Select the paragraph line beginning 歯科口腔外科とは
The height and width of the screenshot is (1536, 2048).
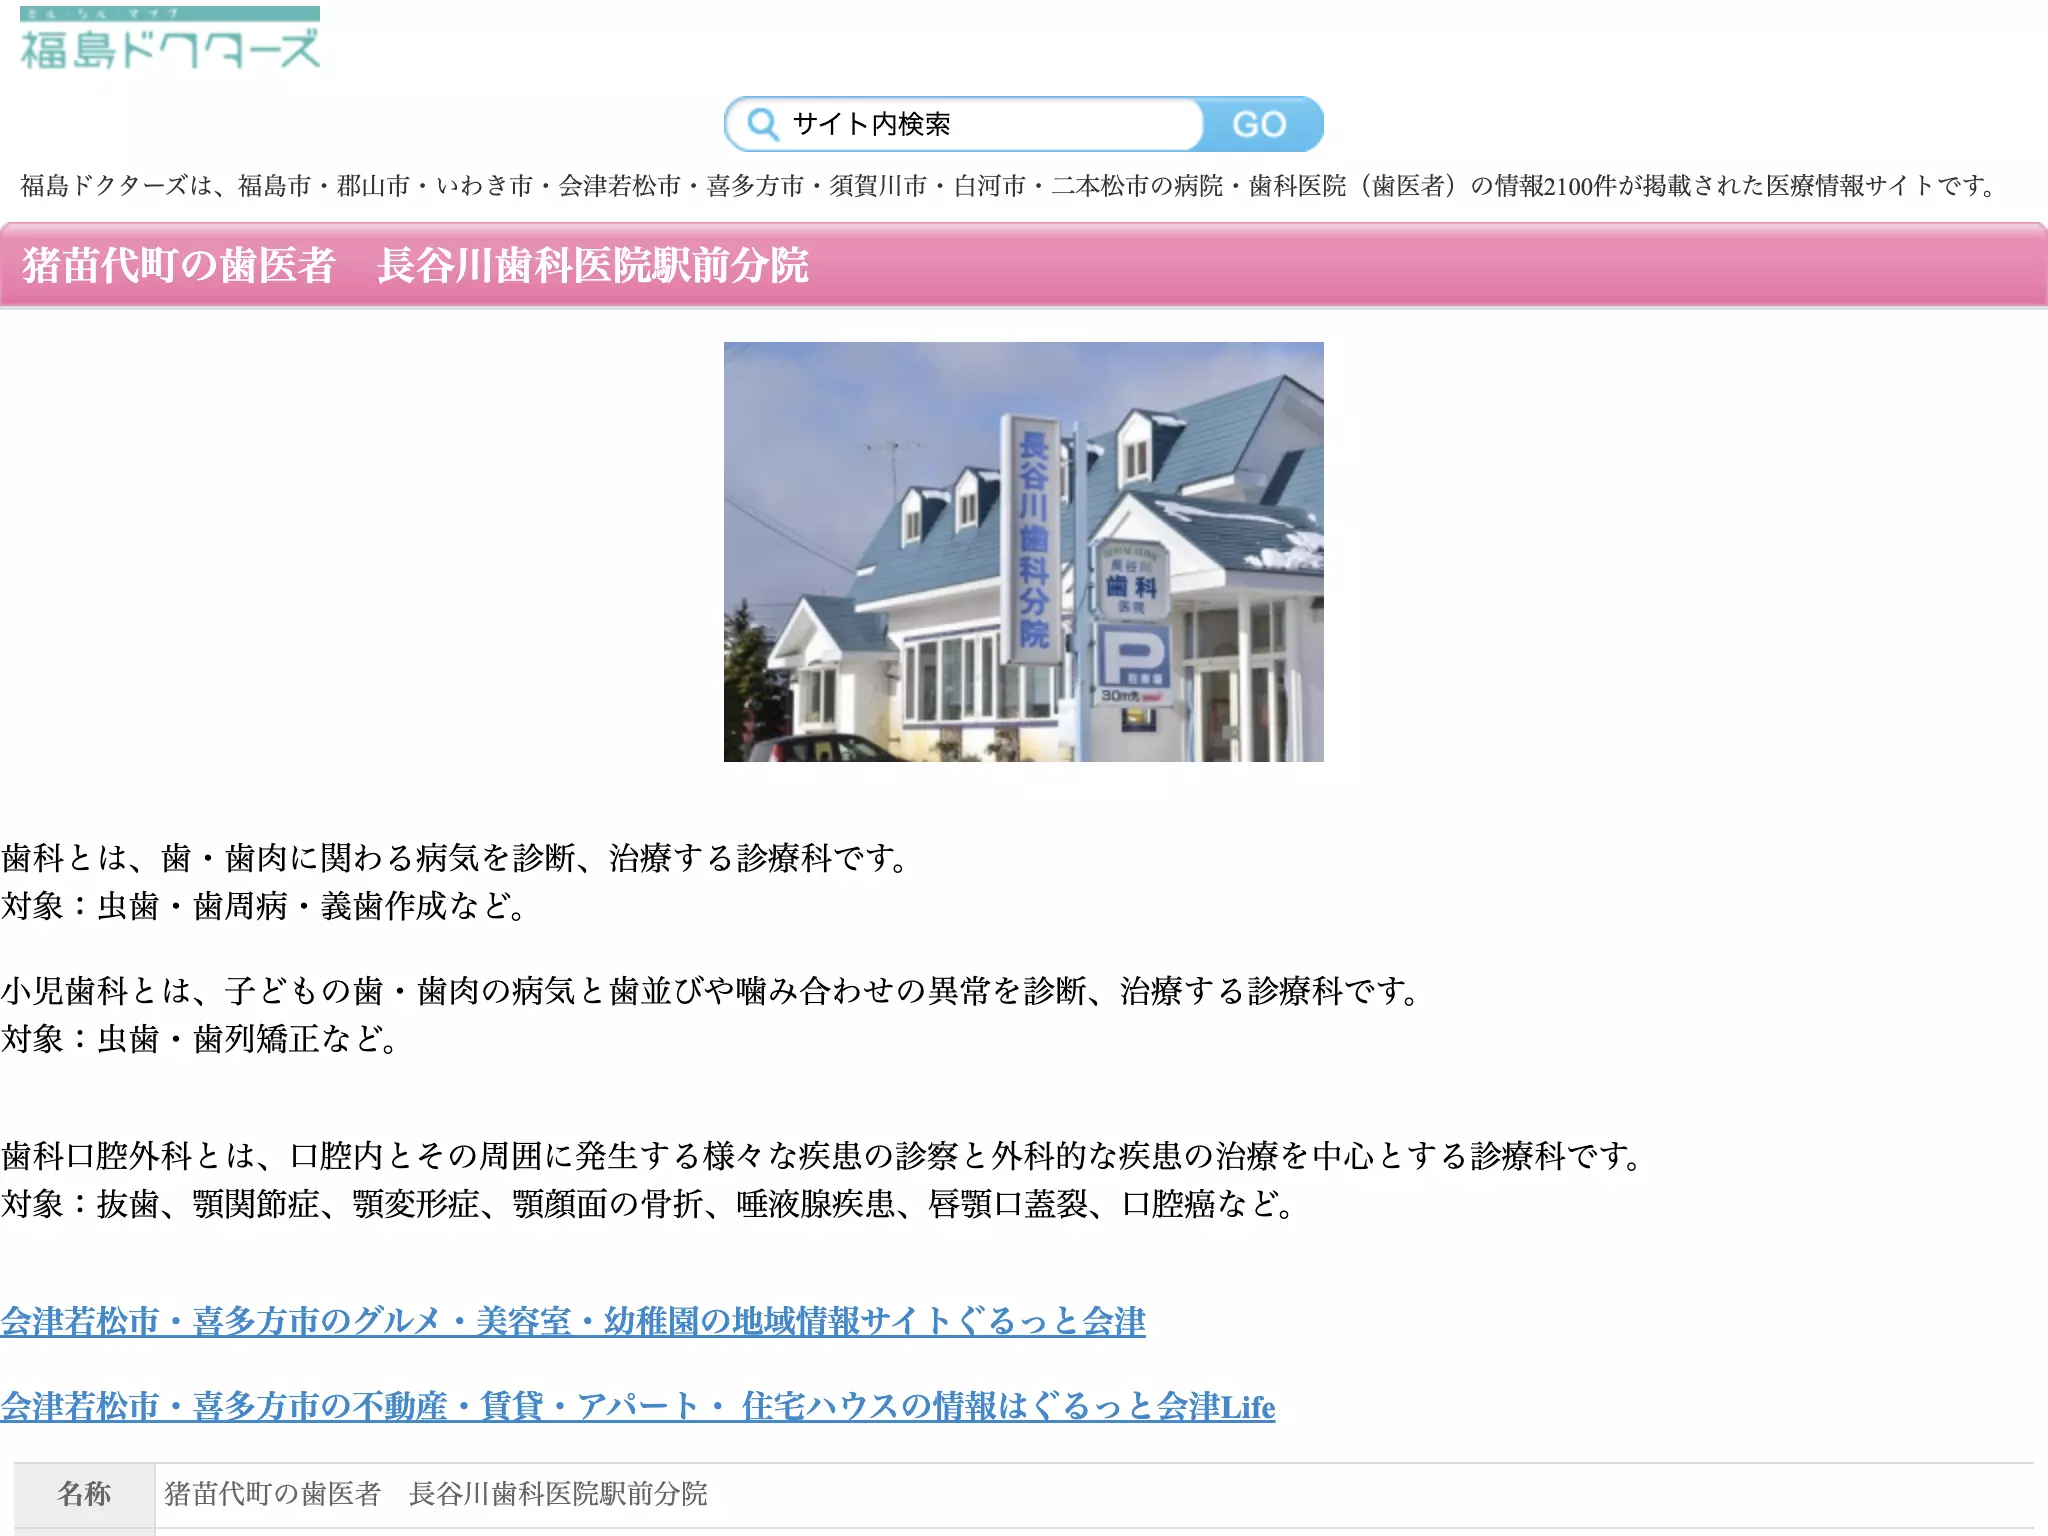coord(824,1156)
